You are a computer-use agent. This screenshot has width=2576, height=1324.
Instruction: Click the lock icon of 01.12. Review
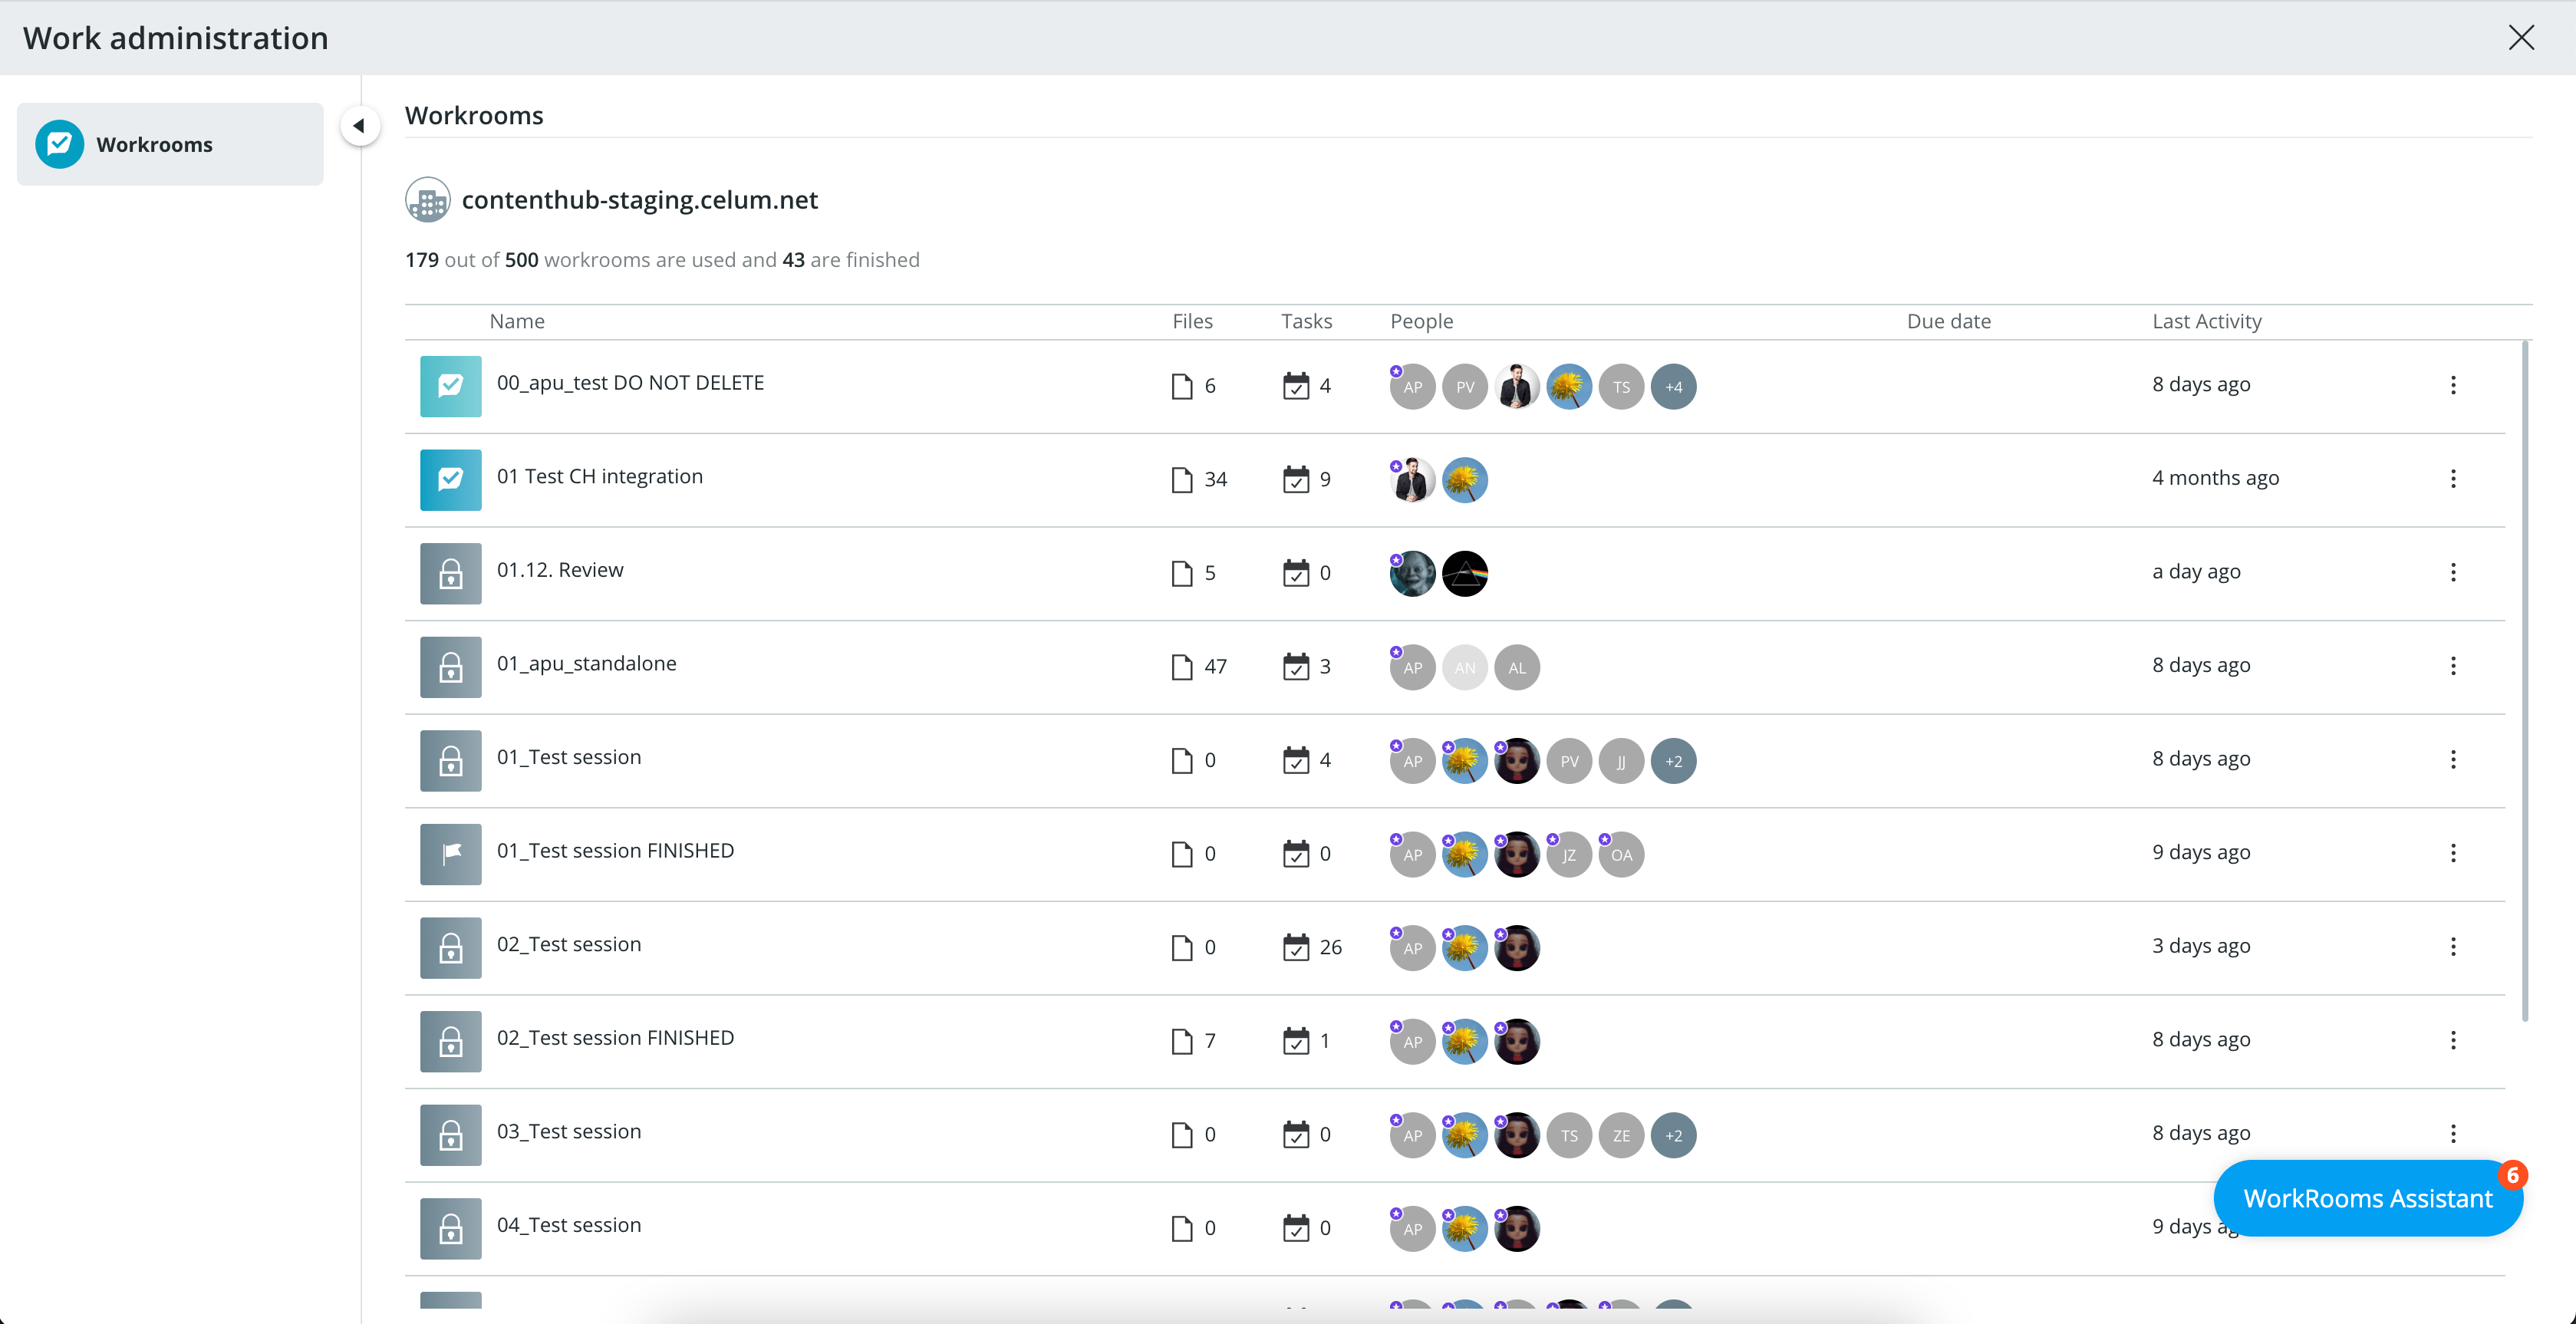pos(450,573)
